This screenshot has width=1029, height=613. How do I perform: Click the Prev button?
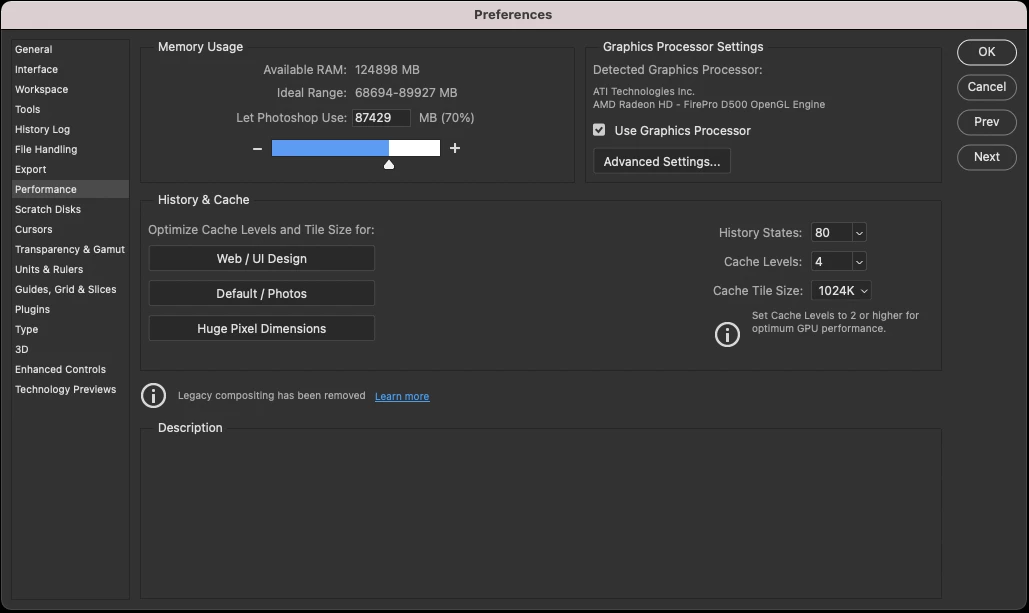click(986, 122)
